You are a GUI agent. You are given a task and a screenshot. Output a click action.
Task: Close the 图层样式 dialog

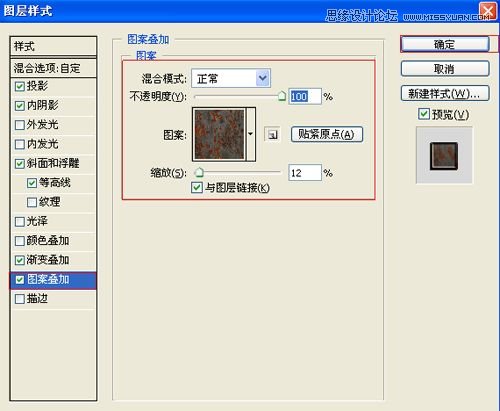click(x=488, y=11)
